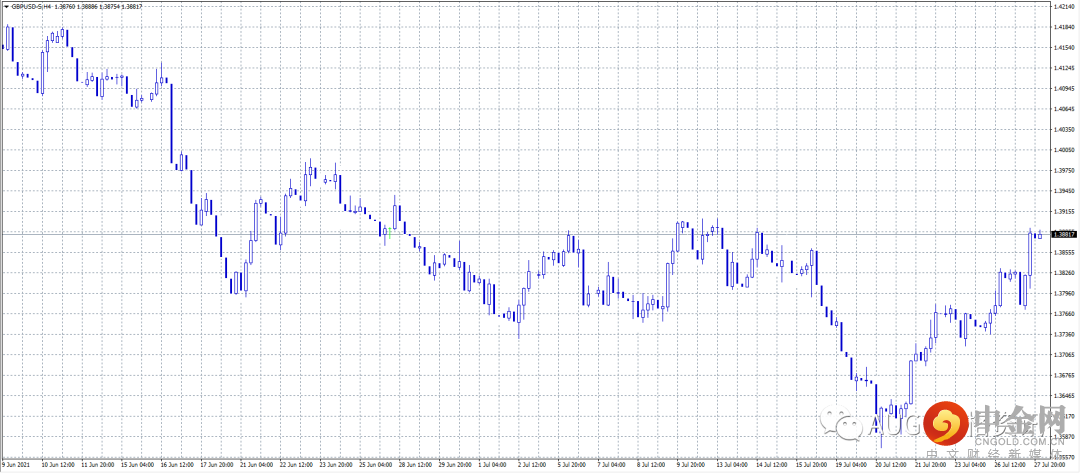Click the 1.42140 price scale label

click(1063, 7)
